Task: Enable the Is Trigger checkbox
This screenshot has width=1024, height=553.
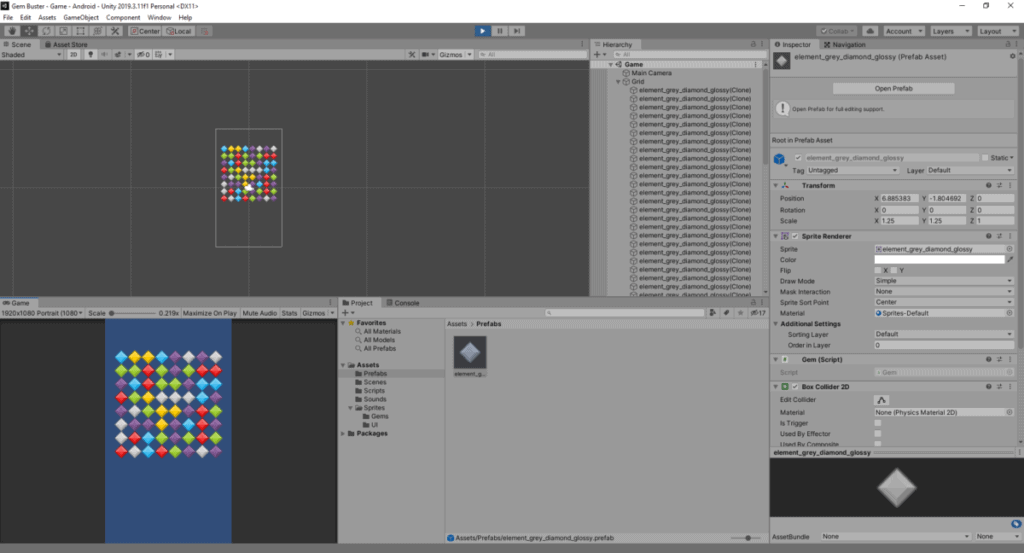Action: [878, 423]
